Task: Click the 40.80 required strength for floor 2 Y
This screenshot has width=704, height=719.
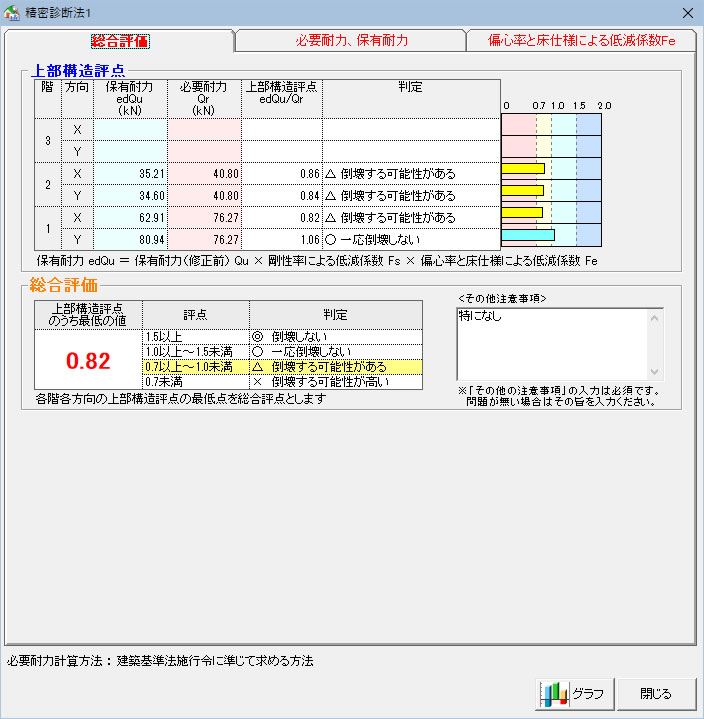Action: click(205, 196)
